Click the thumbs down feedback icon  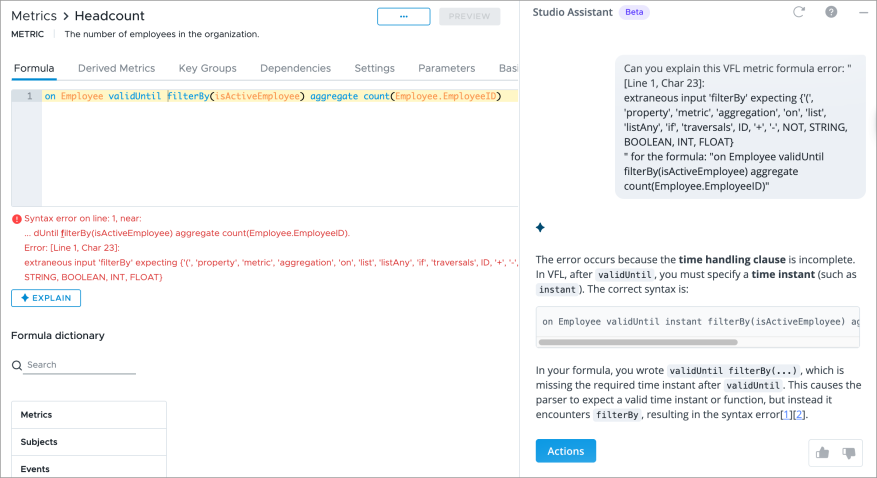(x=849, y=452)
